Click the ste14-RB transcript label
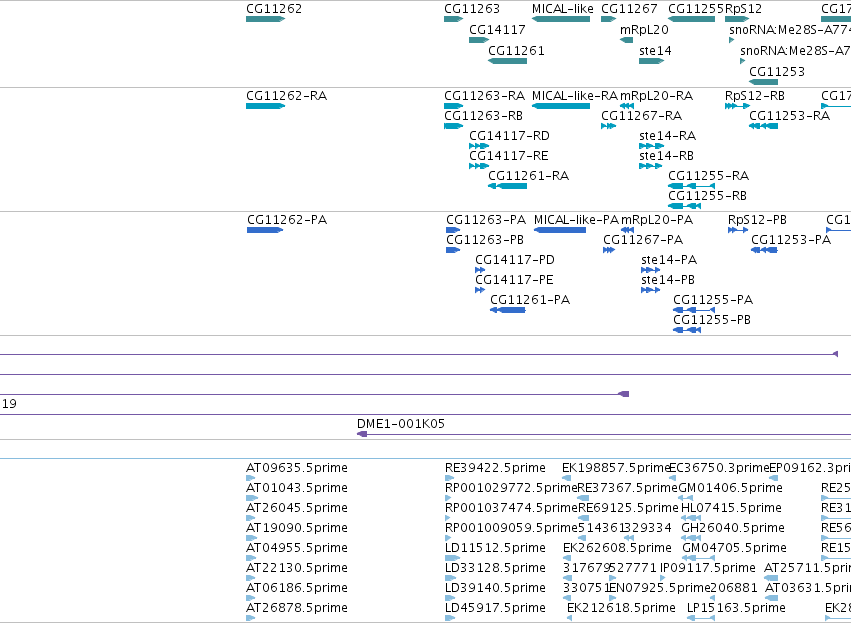Image resolution: width=851 pixels, height=623 pixels. point(666,156)
